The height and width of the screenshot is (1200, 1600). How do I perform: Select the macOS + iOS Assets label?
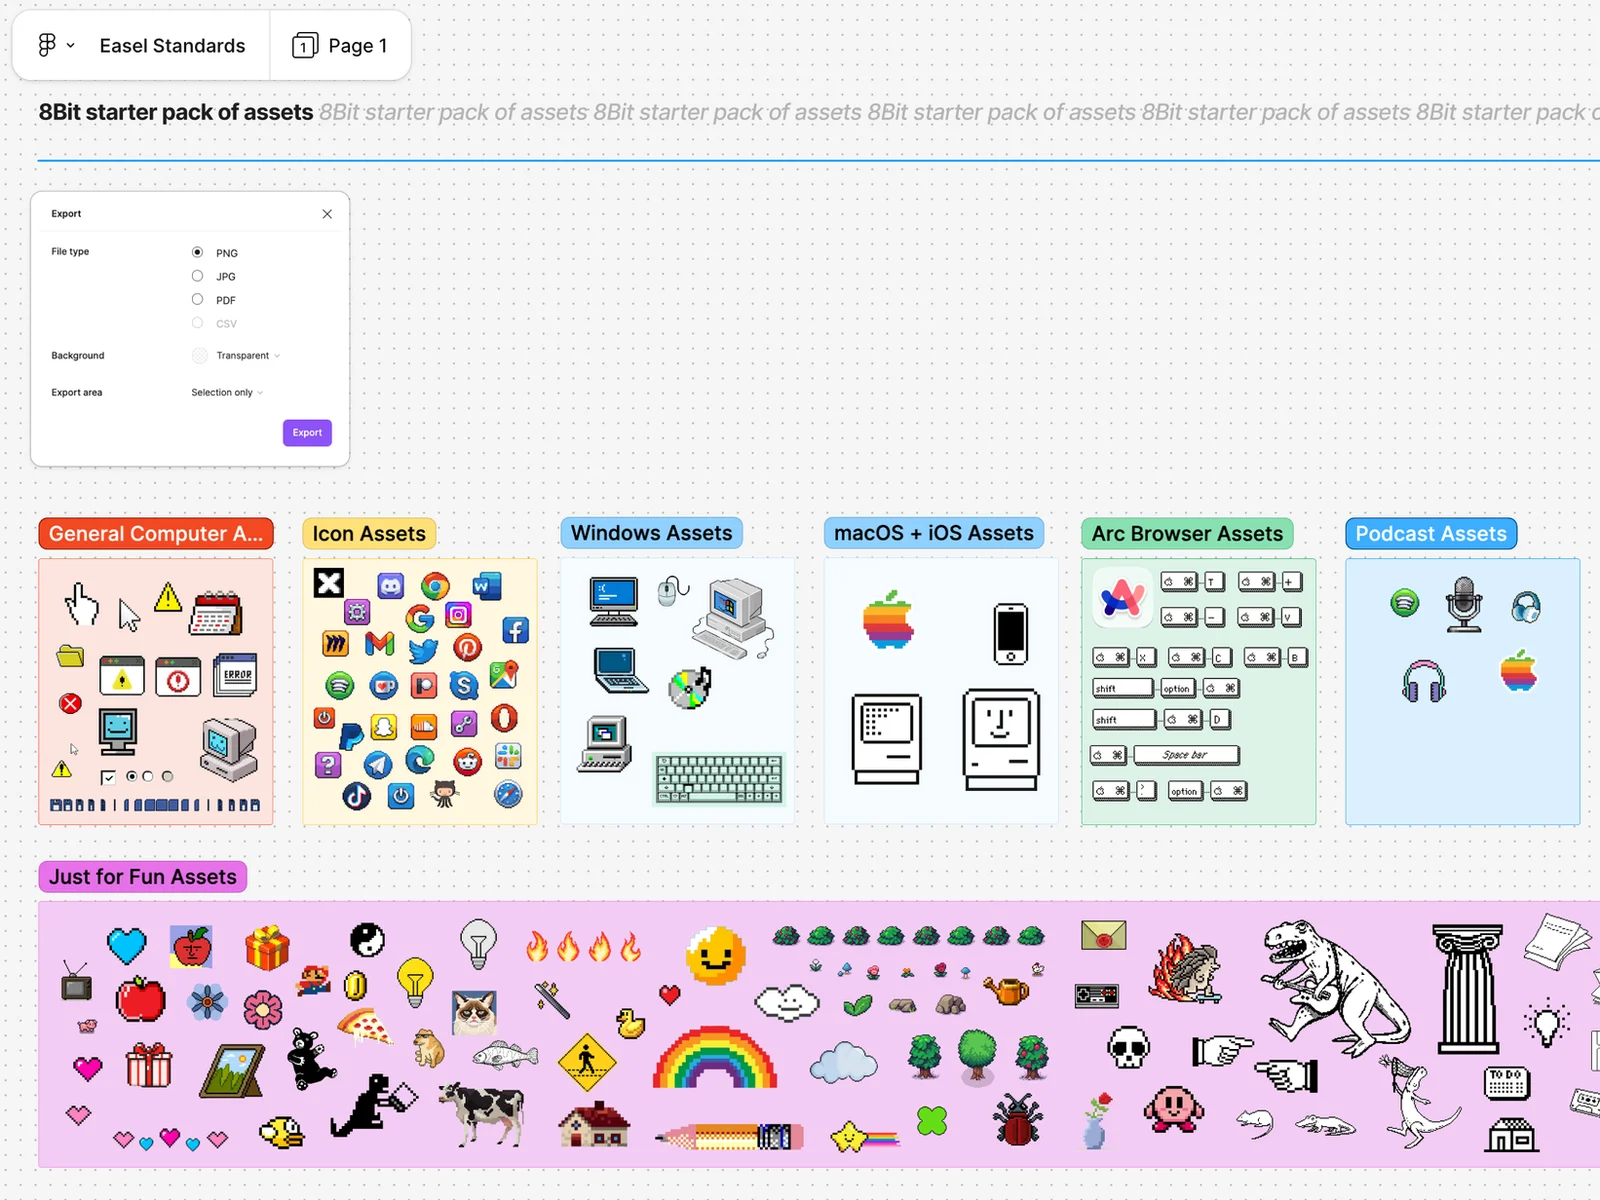[934, 533]
